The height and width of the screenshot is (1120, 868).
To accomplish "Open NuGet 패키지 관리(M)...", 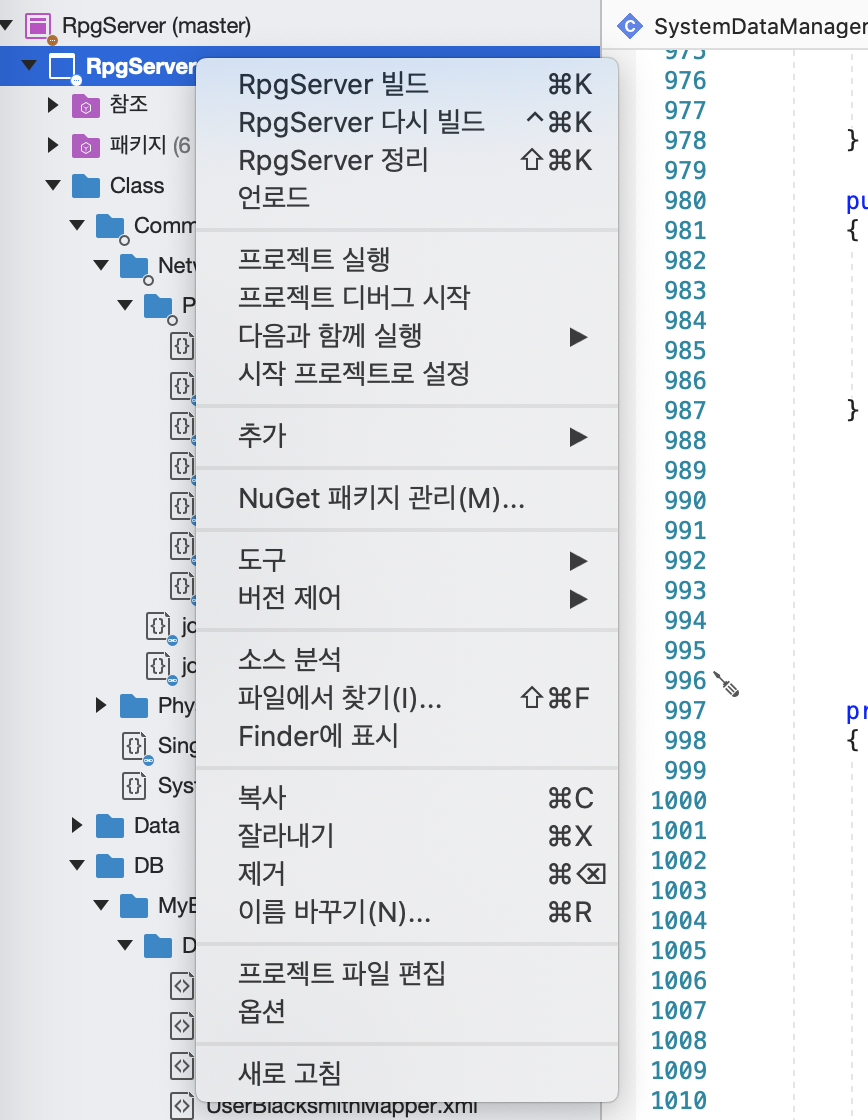I will click(x=406, y=499).
